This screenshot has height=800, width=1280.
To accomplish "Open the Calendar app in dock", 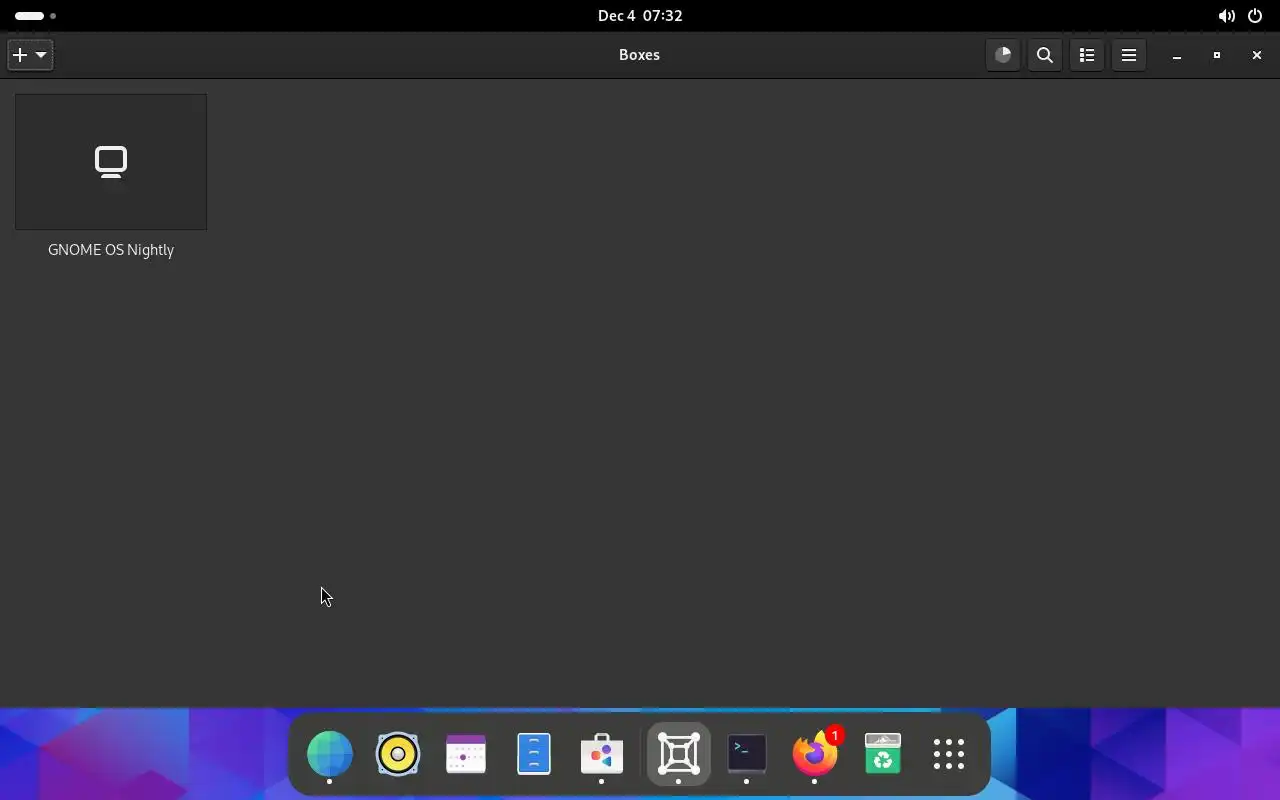I will point(466,754).
